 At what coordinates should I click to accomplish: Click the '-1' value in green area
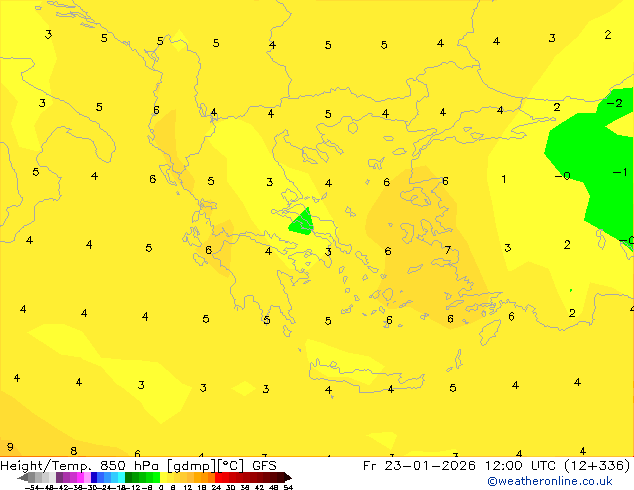tap(619, 172)
